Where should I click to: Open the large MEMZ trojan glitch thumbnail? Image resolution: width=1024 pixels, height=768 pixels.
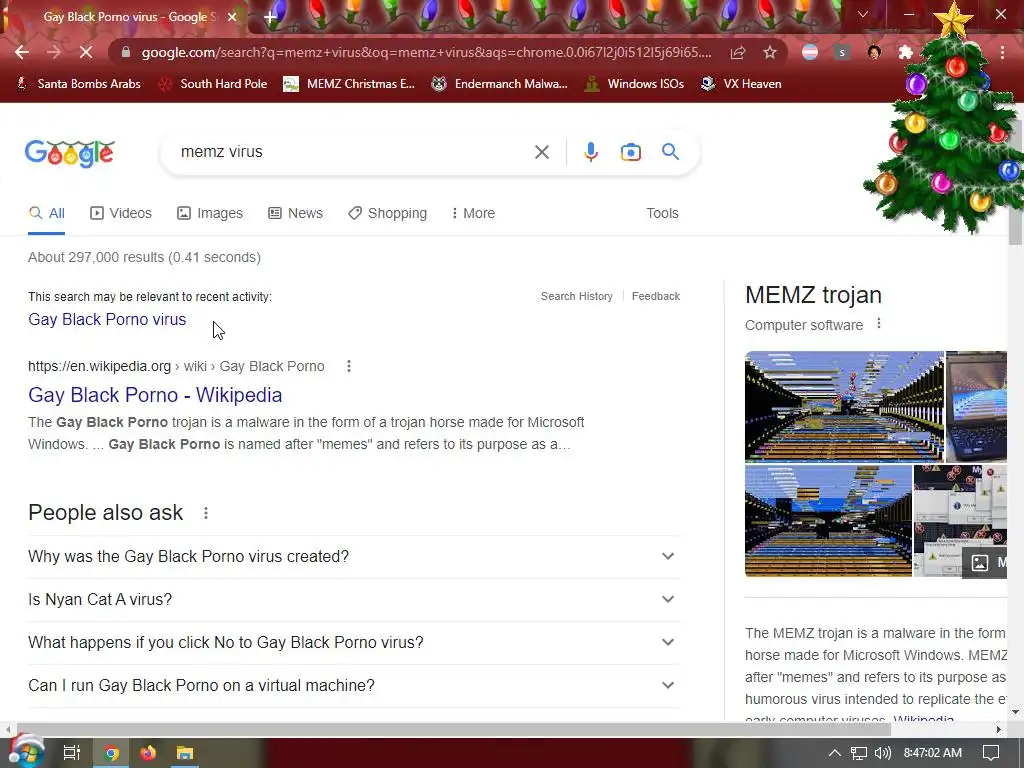point(844,406)
